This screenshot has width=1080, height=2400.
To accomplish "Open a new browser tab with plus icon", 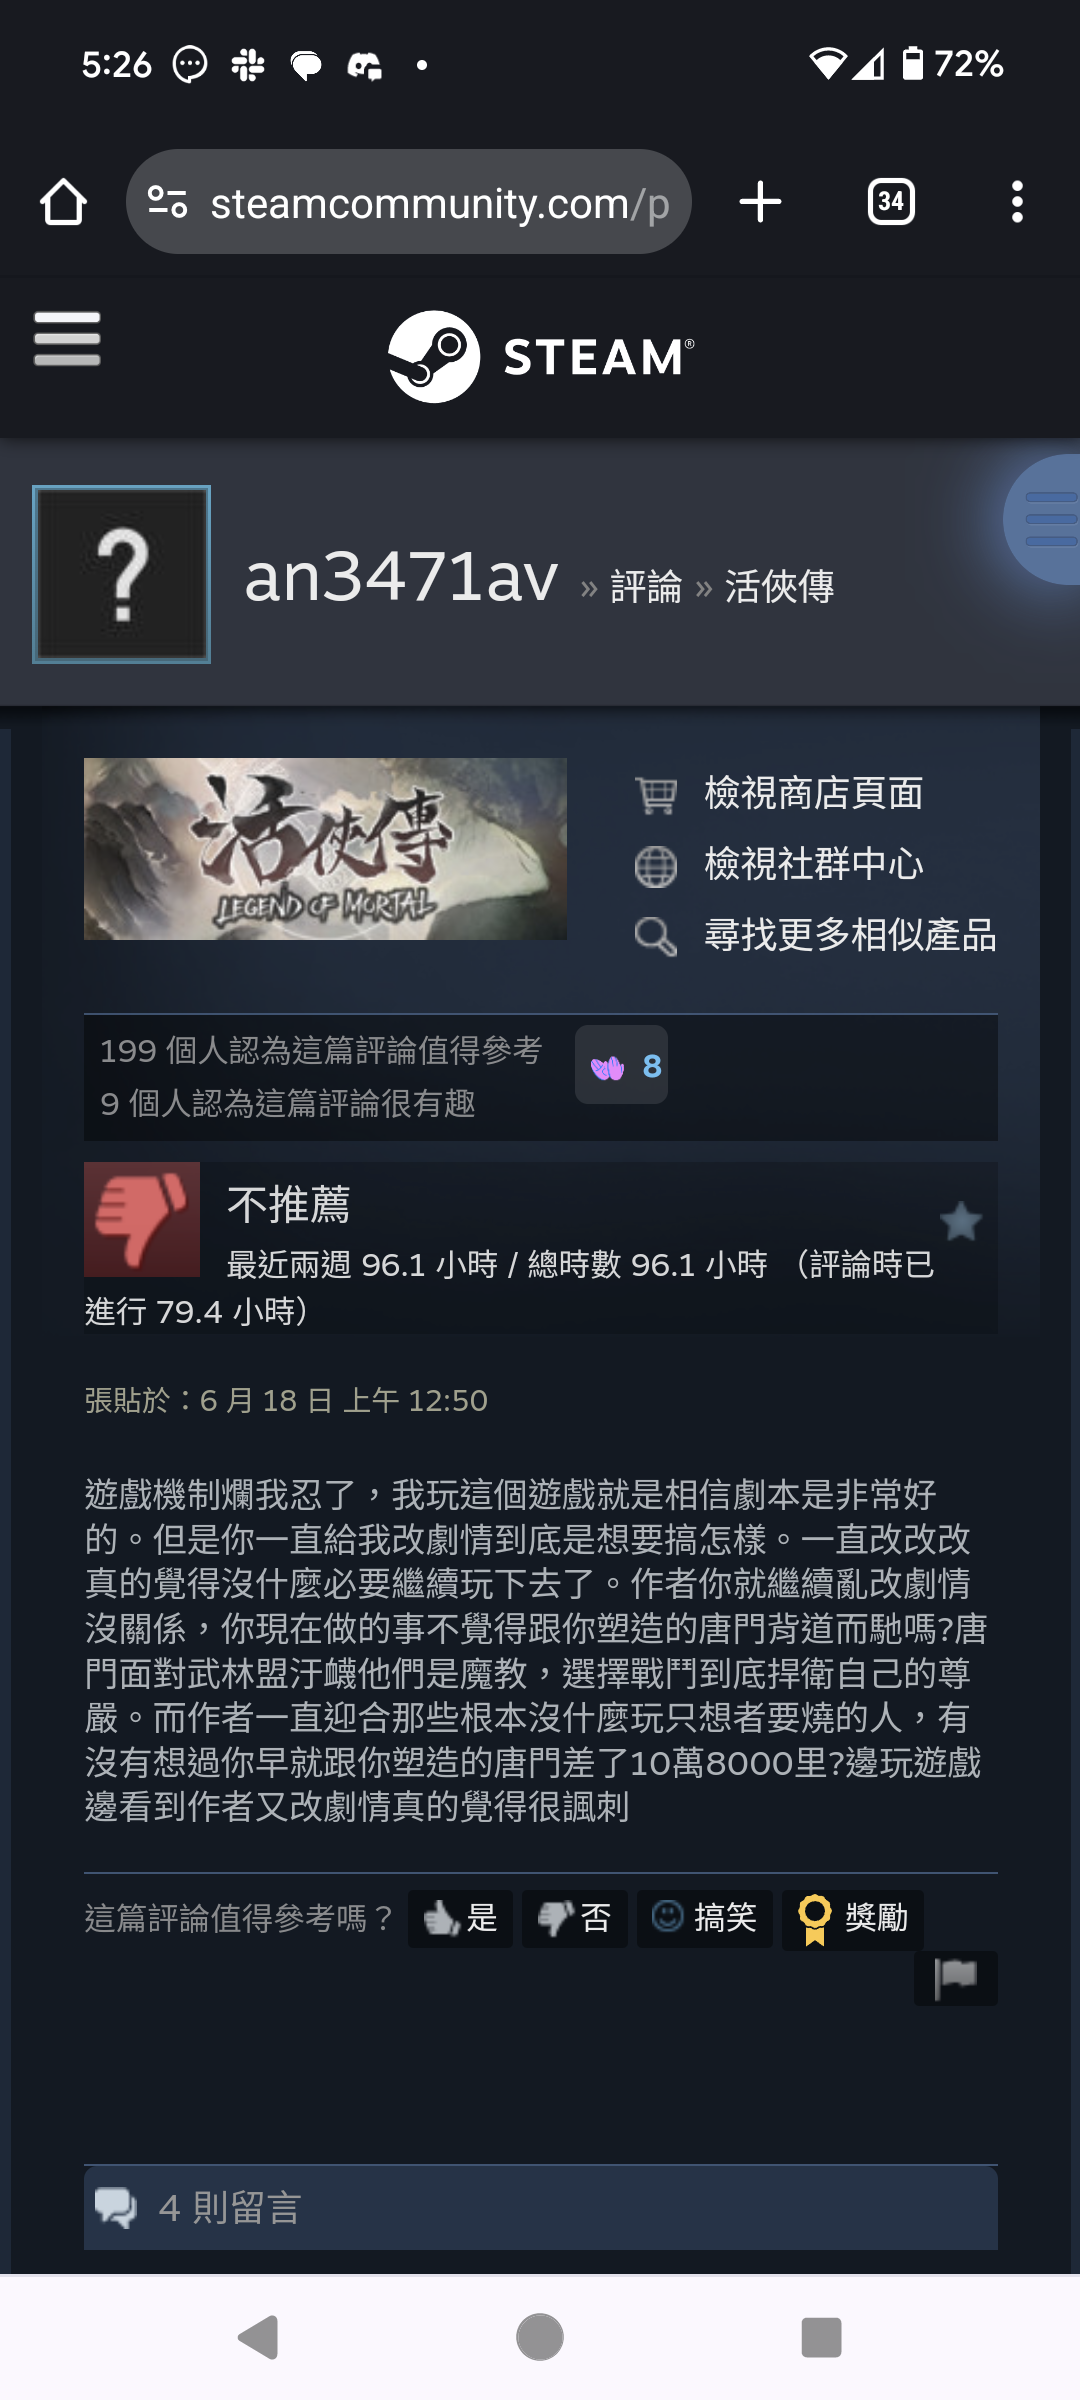I will (760, 202).
